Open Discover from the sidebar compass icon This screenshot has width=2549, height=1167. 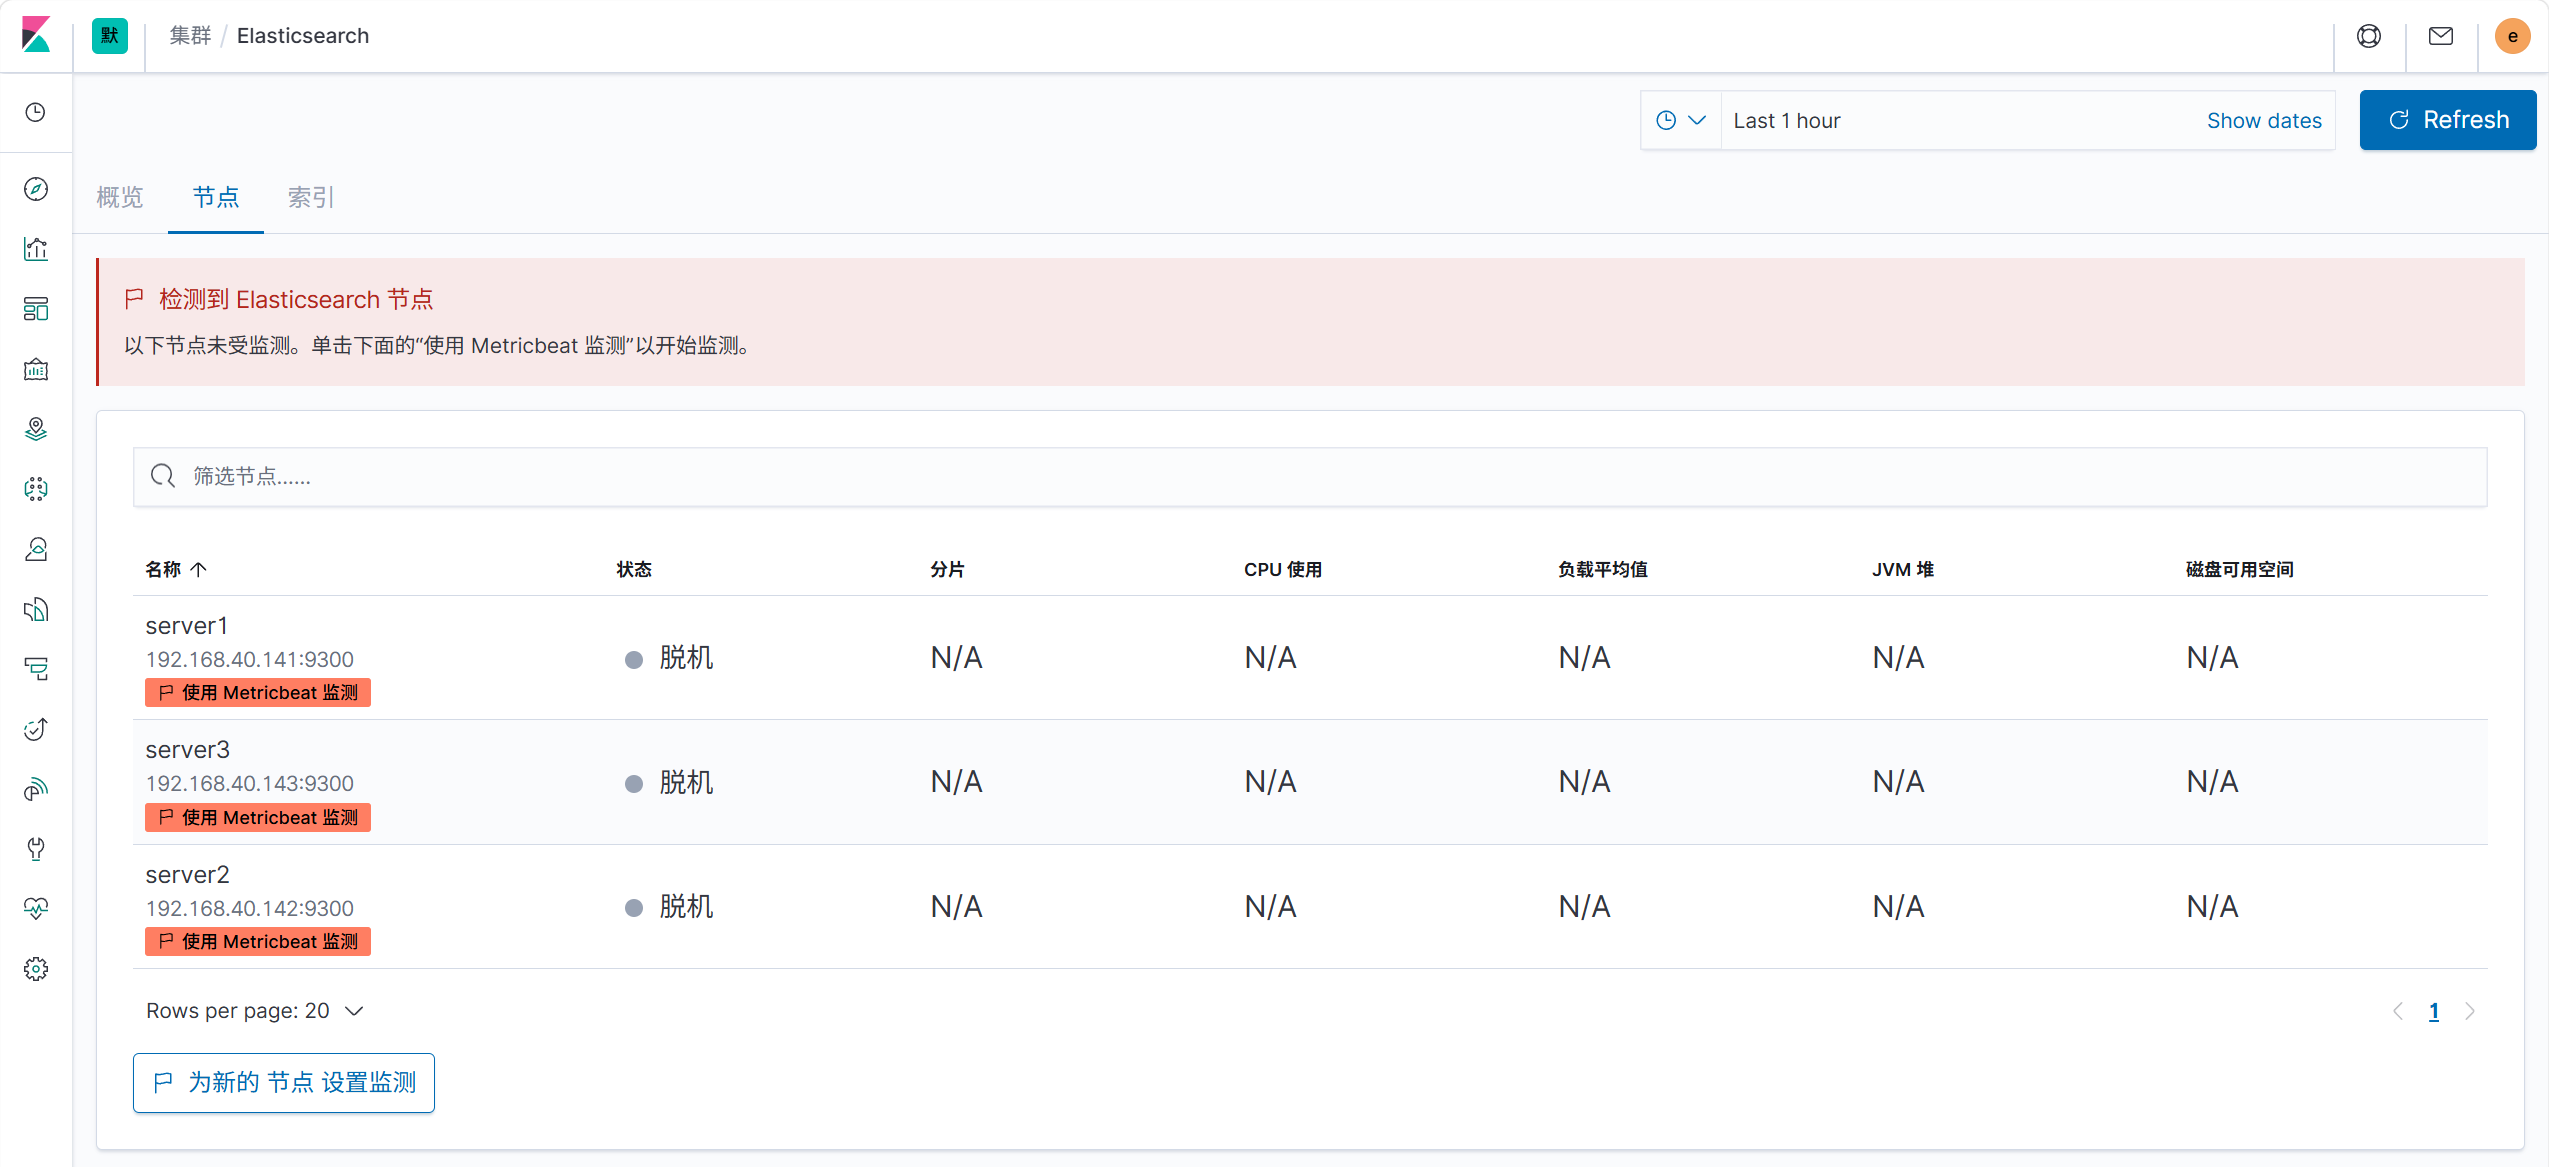(x=36, y=189)
